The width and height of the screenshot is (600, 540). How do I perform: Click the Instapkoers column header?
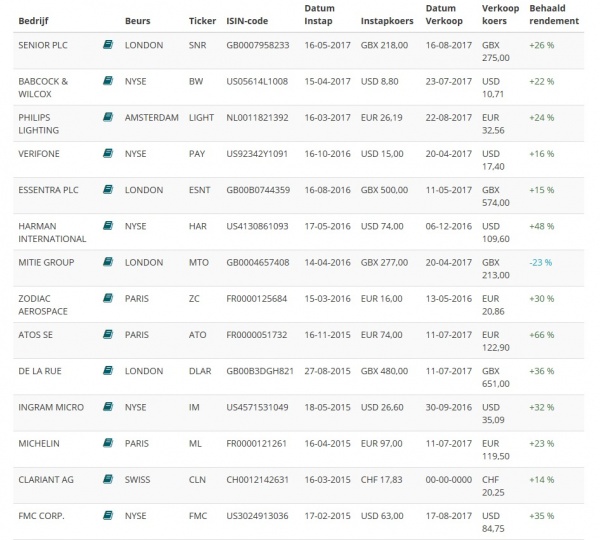387,21
